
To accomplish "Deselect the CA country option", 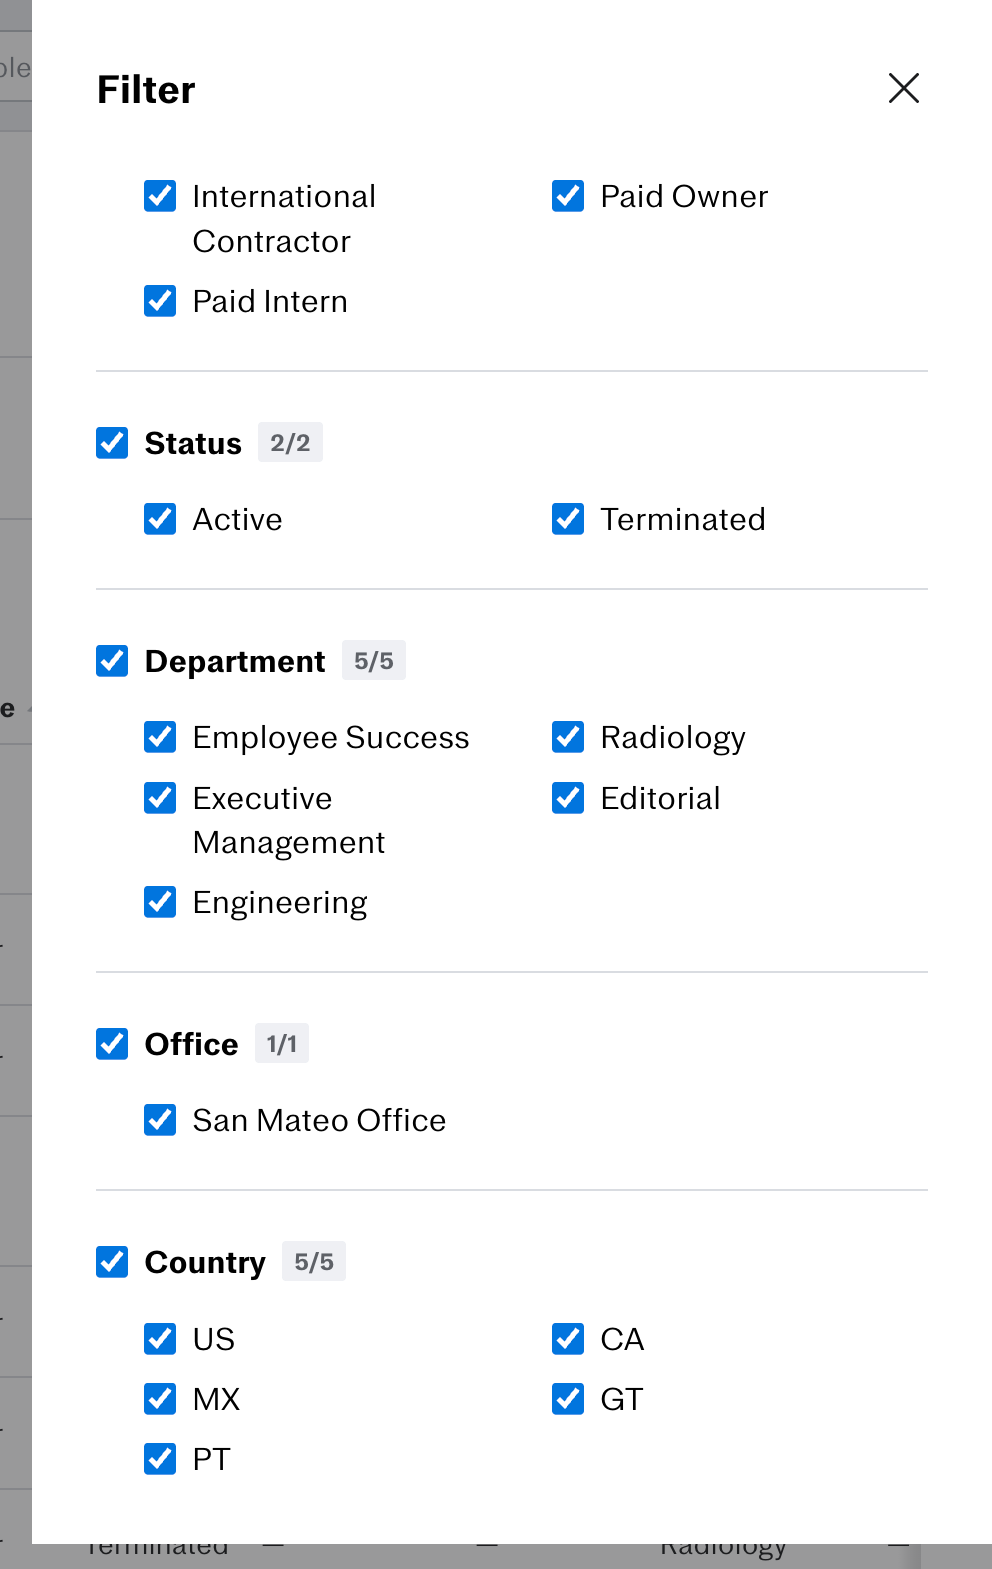I will [568, 1339].
